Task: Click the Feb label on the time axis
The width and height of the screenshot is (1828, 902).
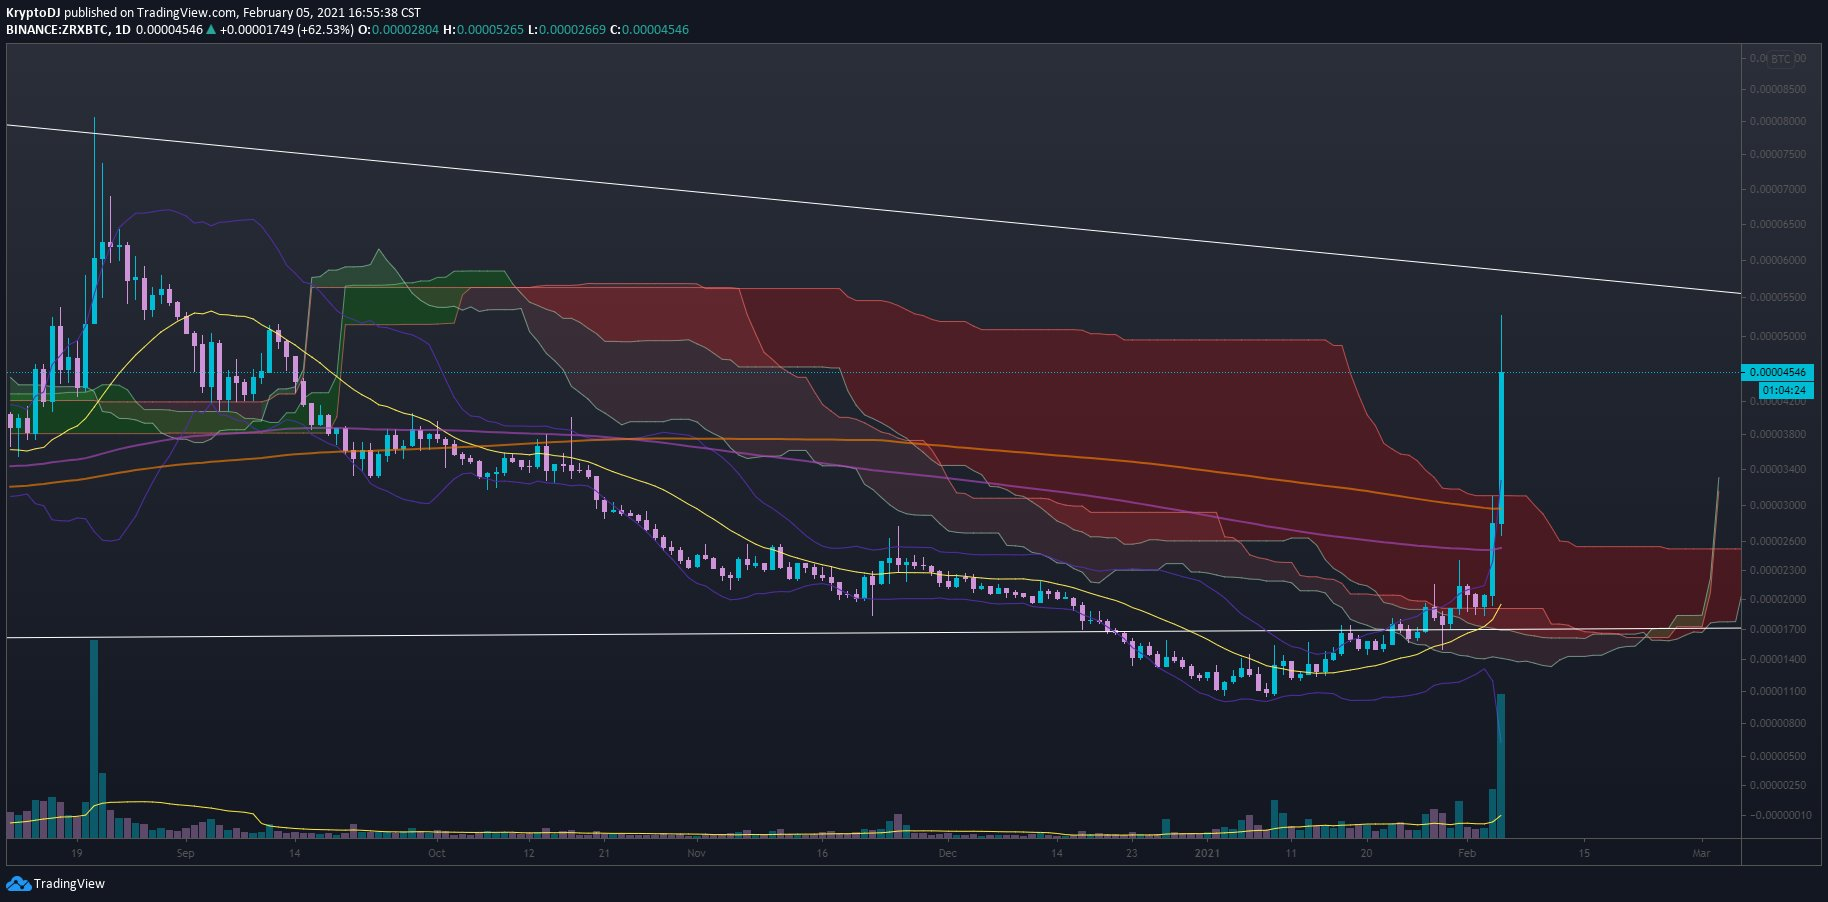Action: 1467,853
